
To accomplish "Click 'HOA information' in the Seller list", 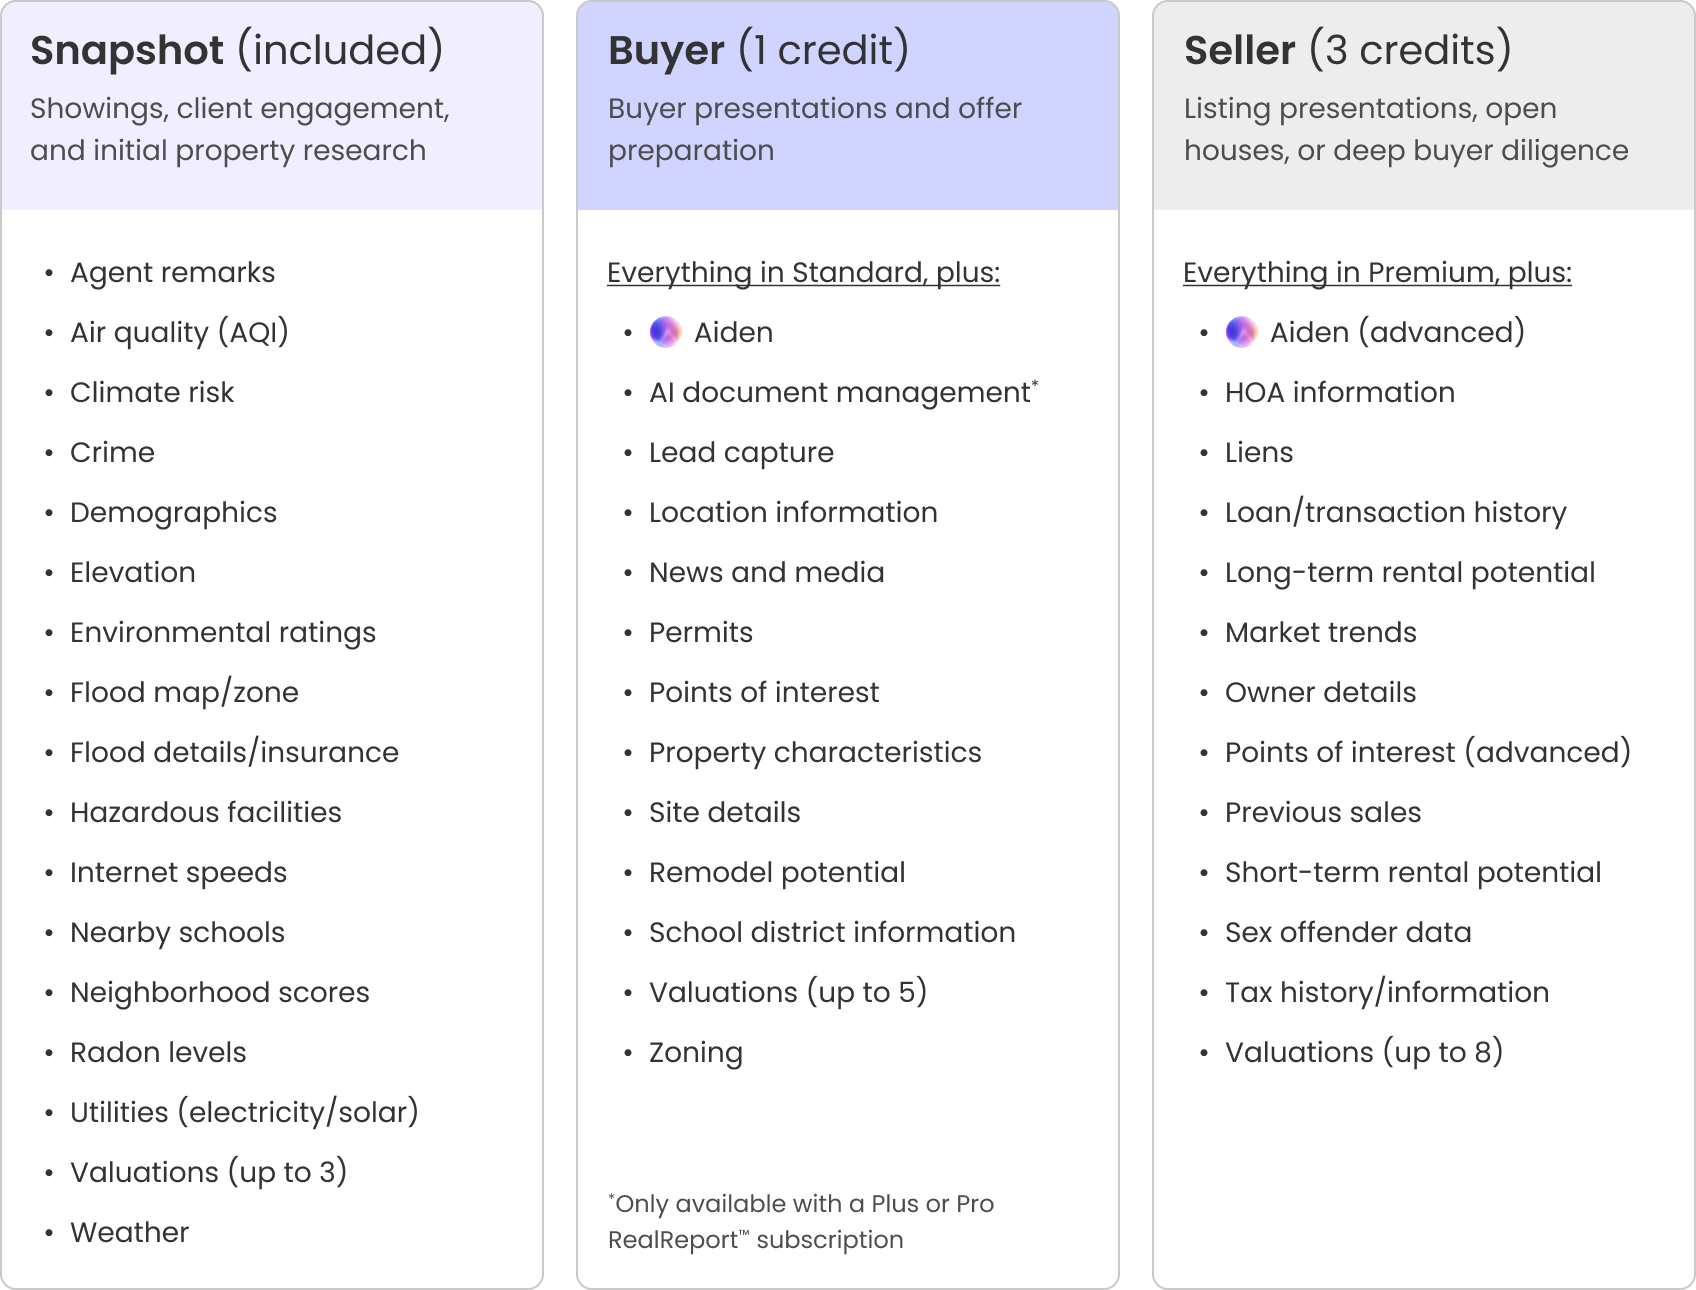I will coord(1340,392).
